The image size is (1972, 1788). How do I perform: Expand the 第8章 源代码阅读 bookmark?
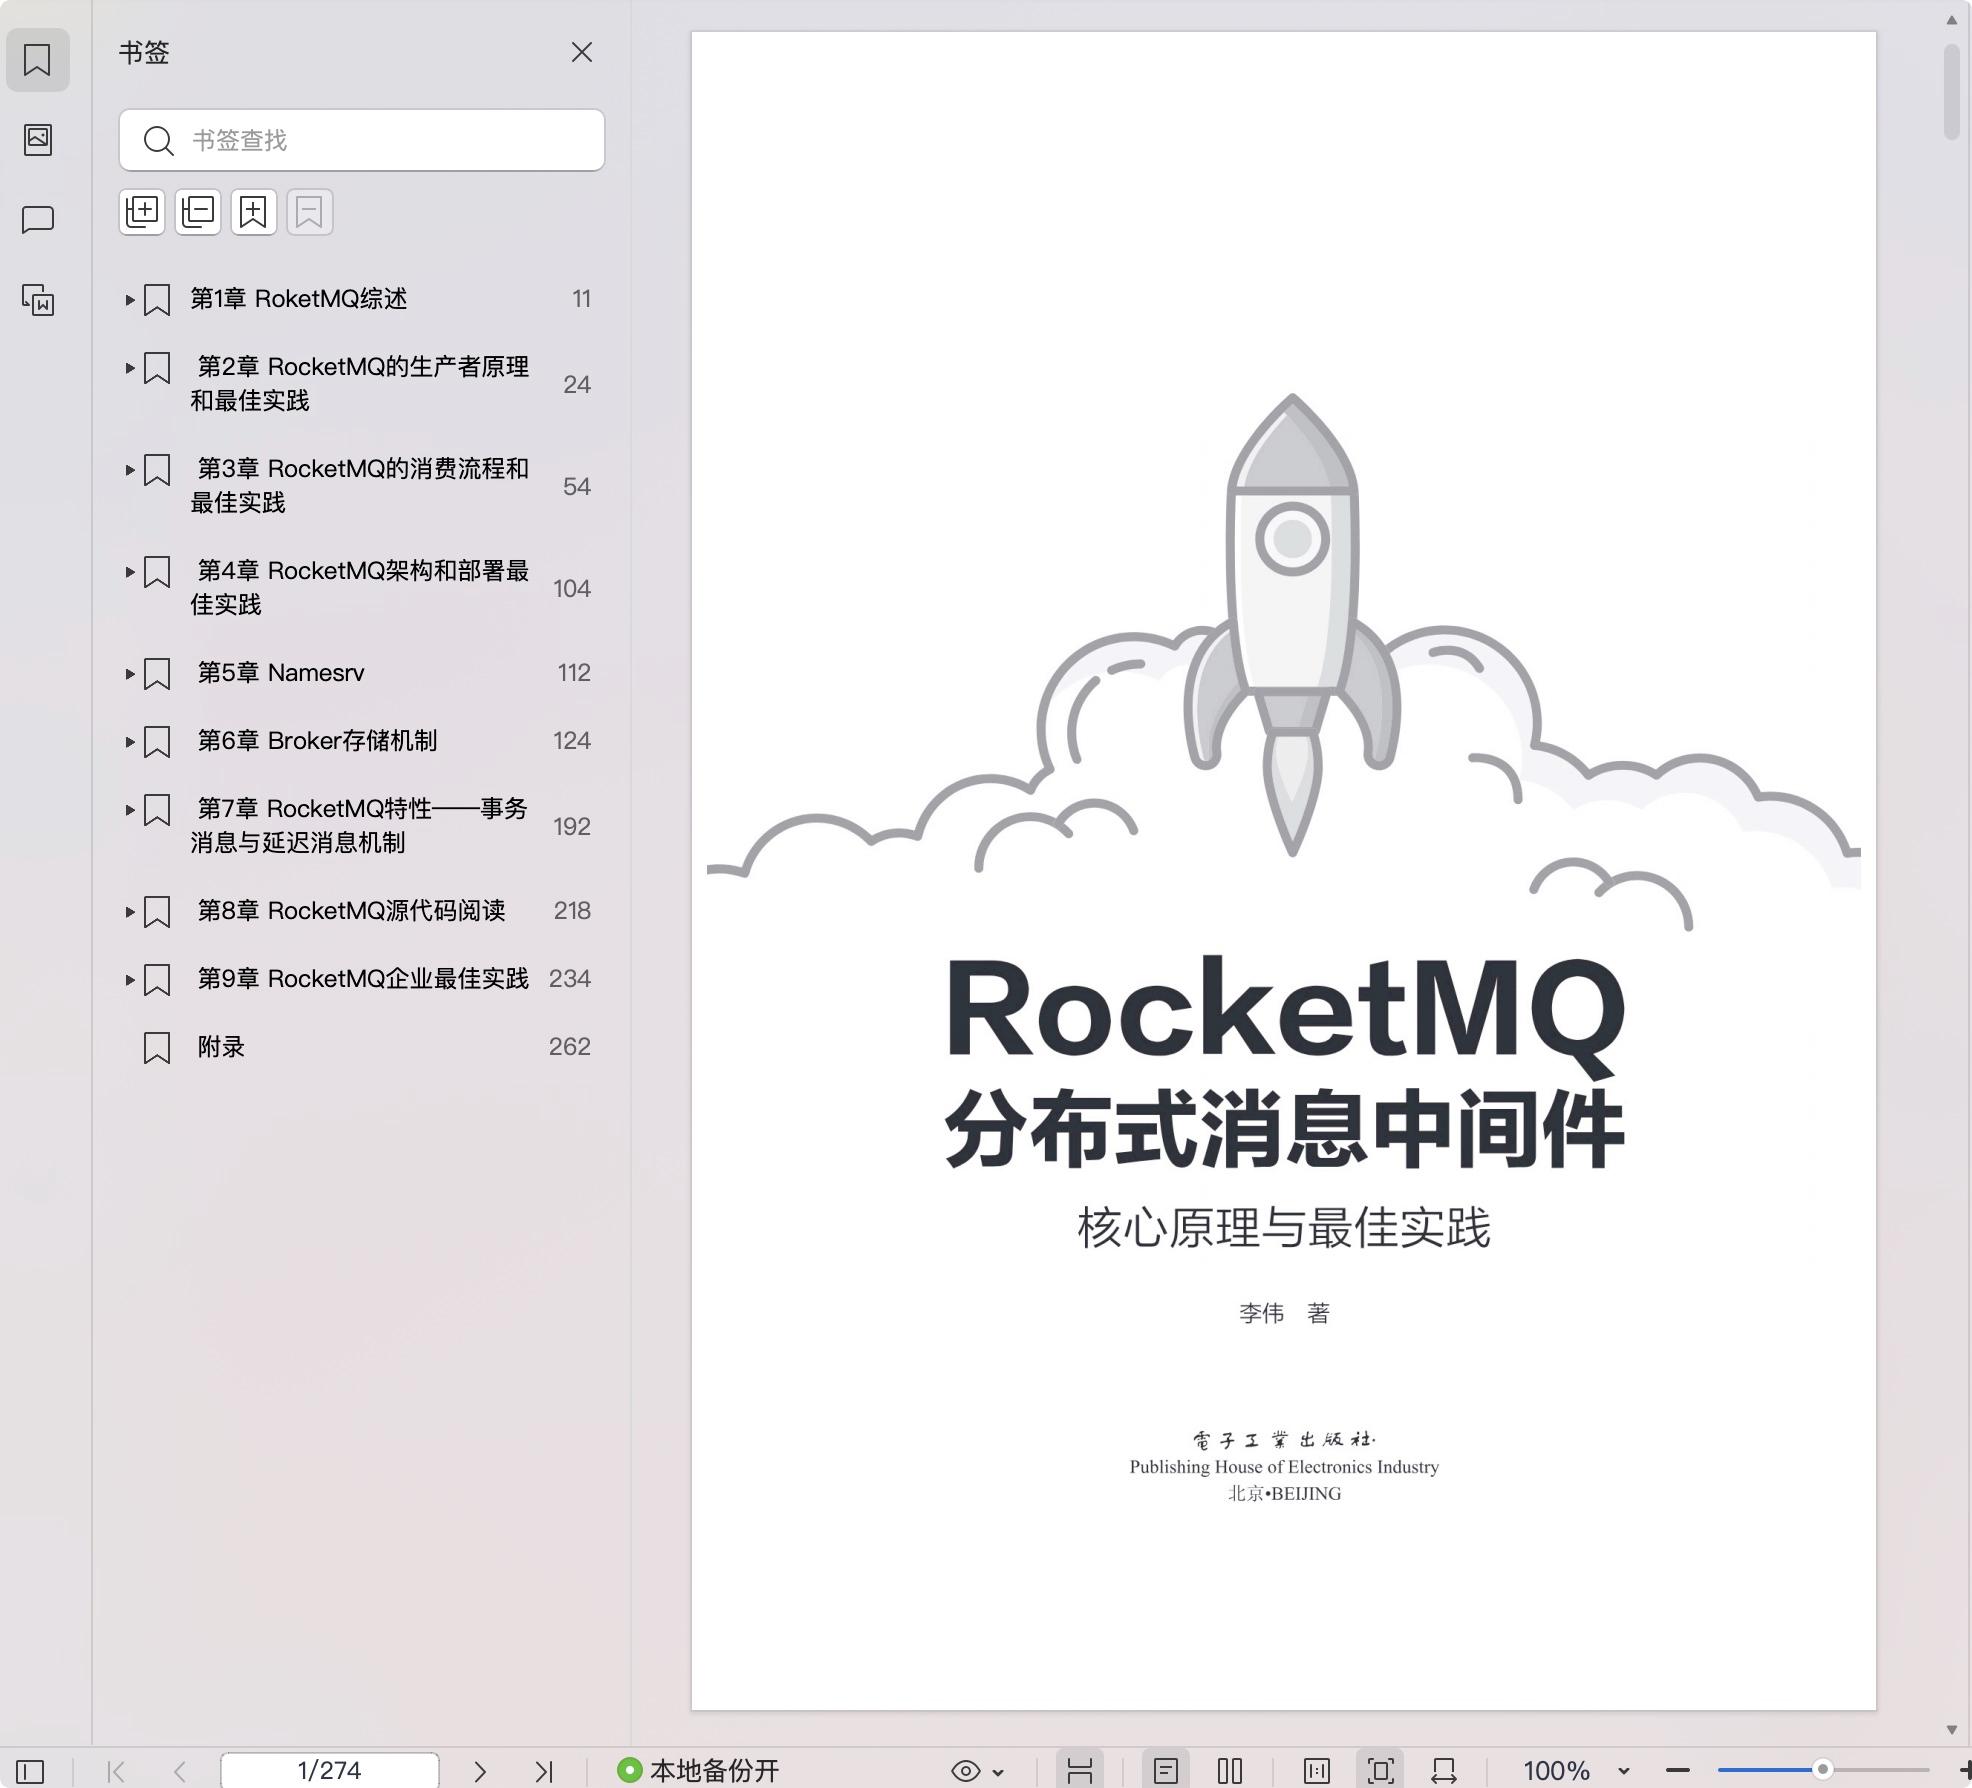pos(130,911)
